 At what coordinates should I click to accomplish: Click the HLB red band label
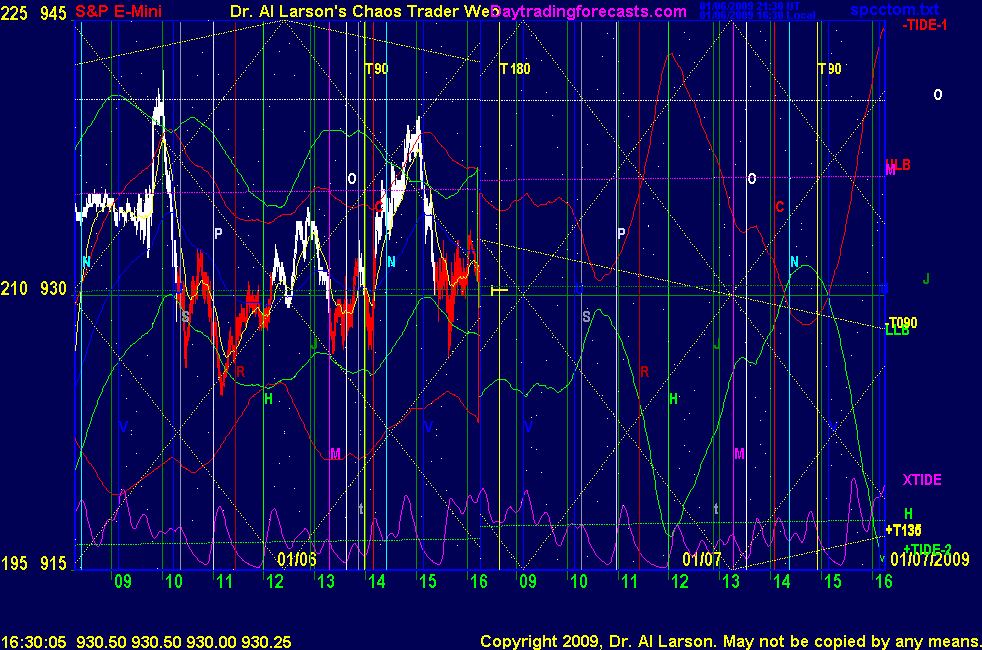coord(899,165)
